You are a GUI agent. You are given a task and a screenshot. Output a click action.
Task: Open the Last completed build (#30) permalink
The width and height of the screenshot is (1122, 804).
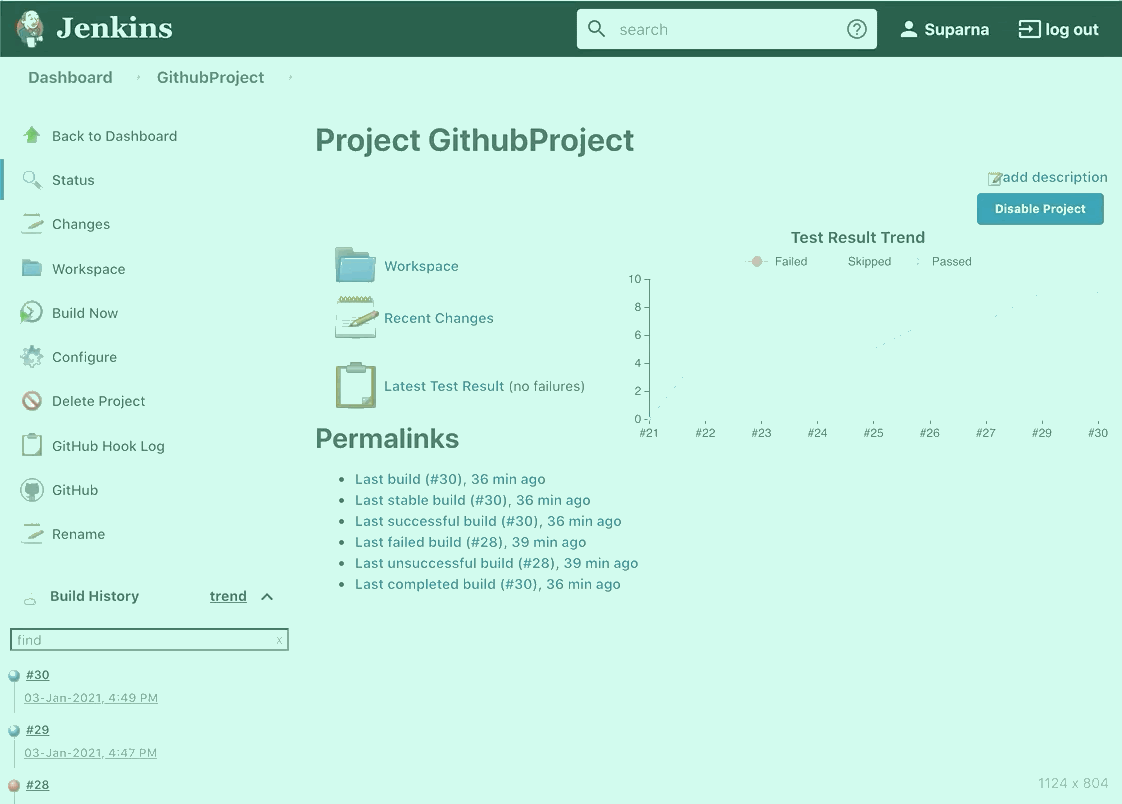(487, 584)
